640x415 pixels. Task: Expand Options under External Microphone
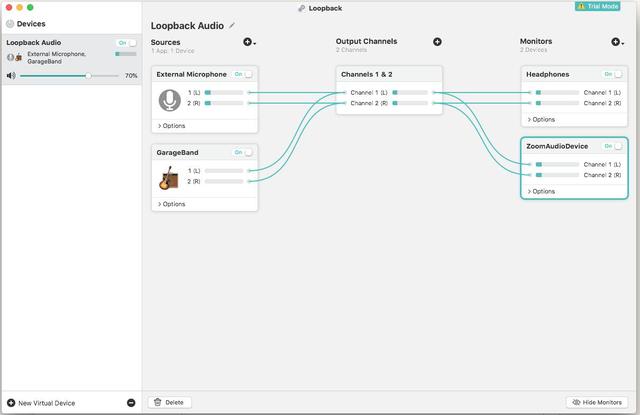point(171,126)
